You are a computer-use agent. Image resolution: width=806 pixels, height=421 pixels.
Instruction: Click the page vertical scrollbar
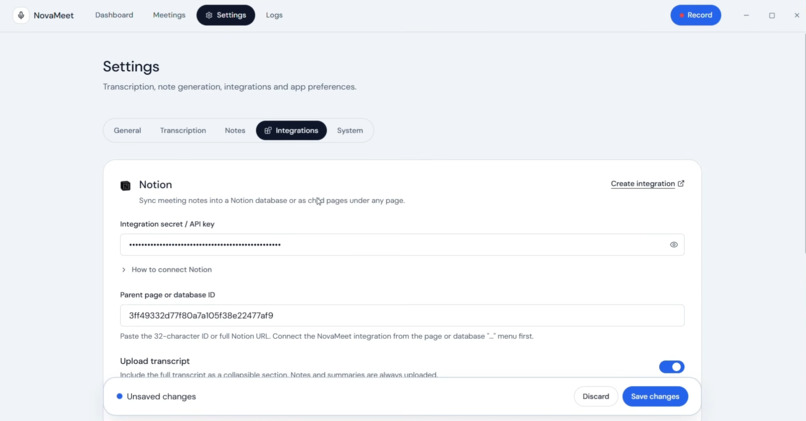click(803, 144)
